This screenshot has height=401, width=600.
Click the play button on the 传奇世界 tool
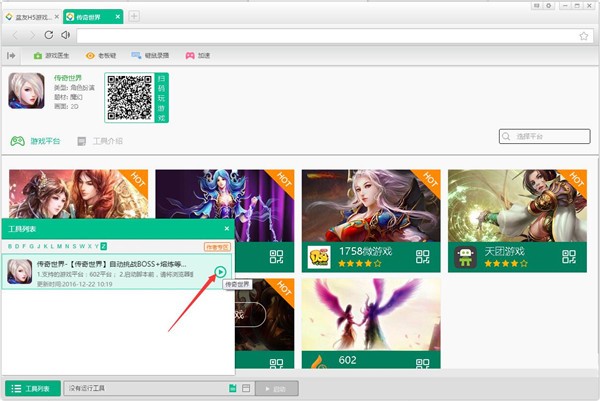(x=220, y=271)
